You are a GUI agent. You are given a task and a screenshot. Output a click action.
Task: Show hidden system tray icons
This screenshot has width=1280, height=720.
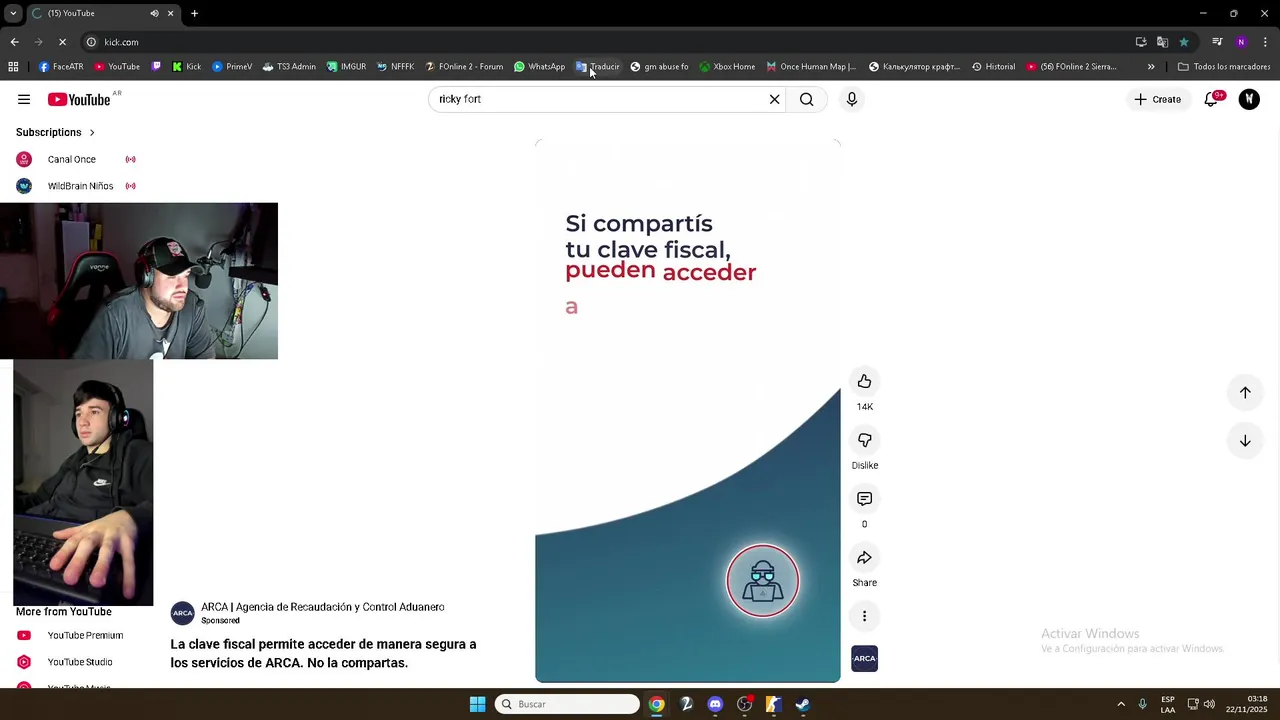click(x=1121, y=704)
